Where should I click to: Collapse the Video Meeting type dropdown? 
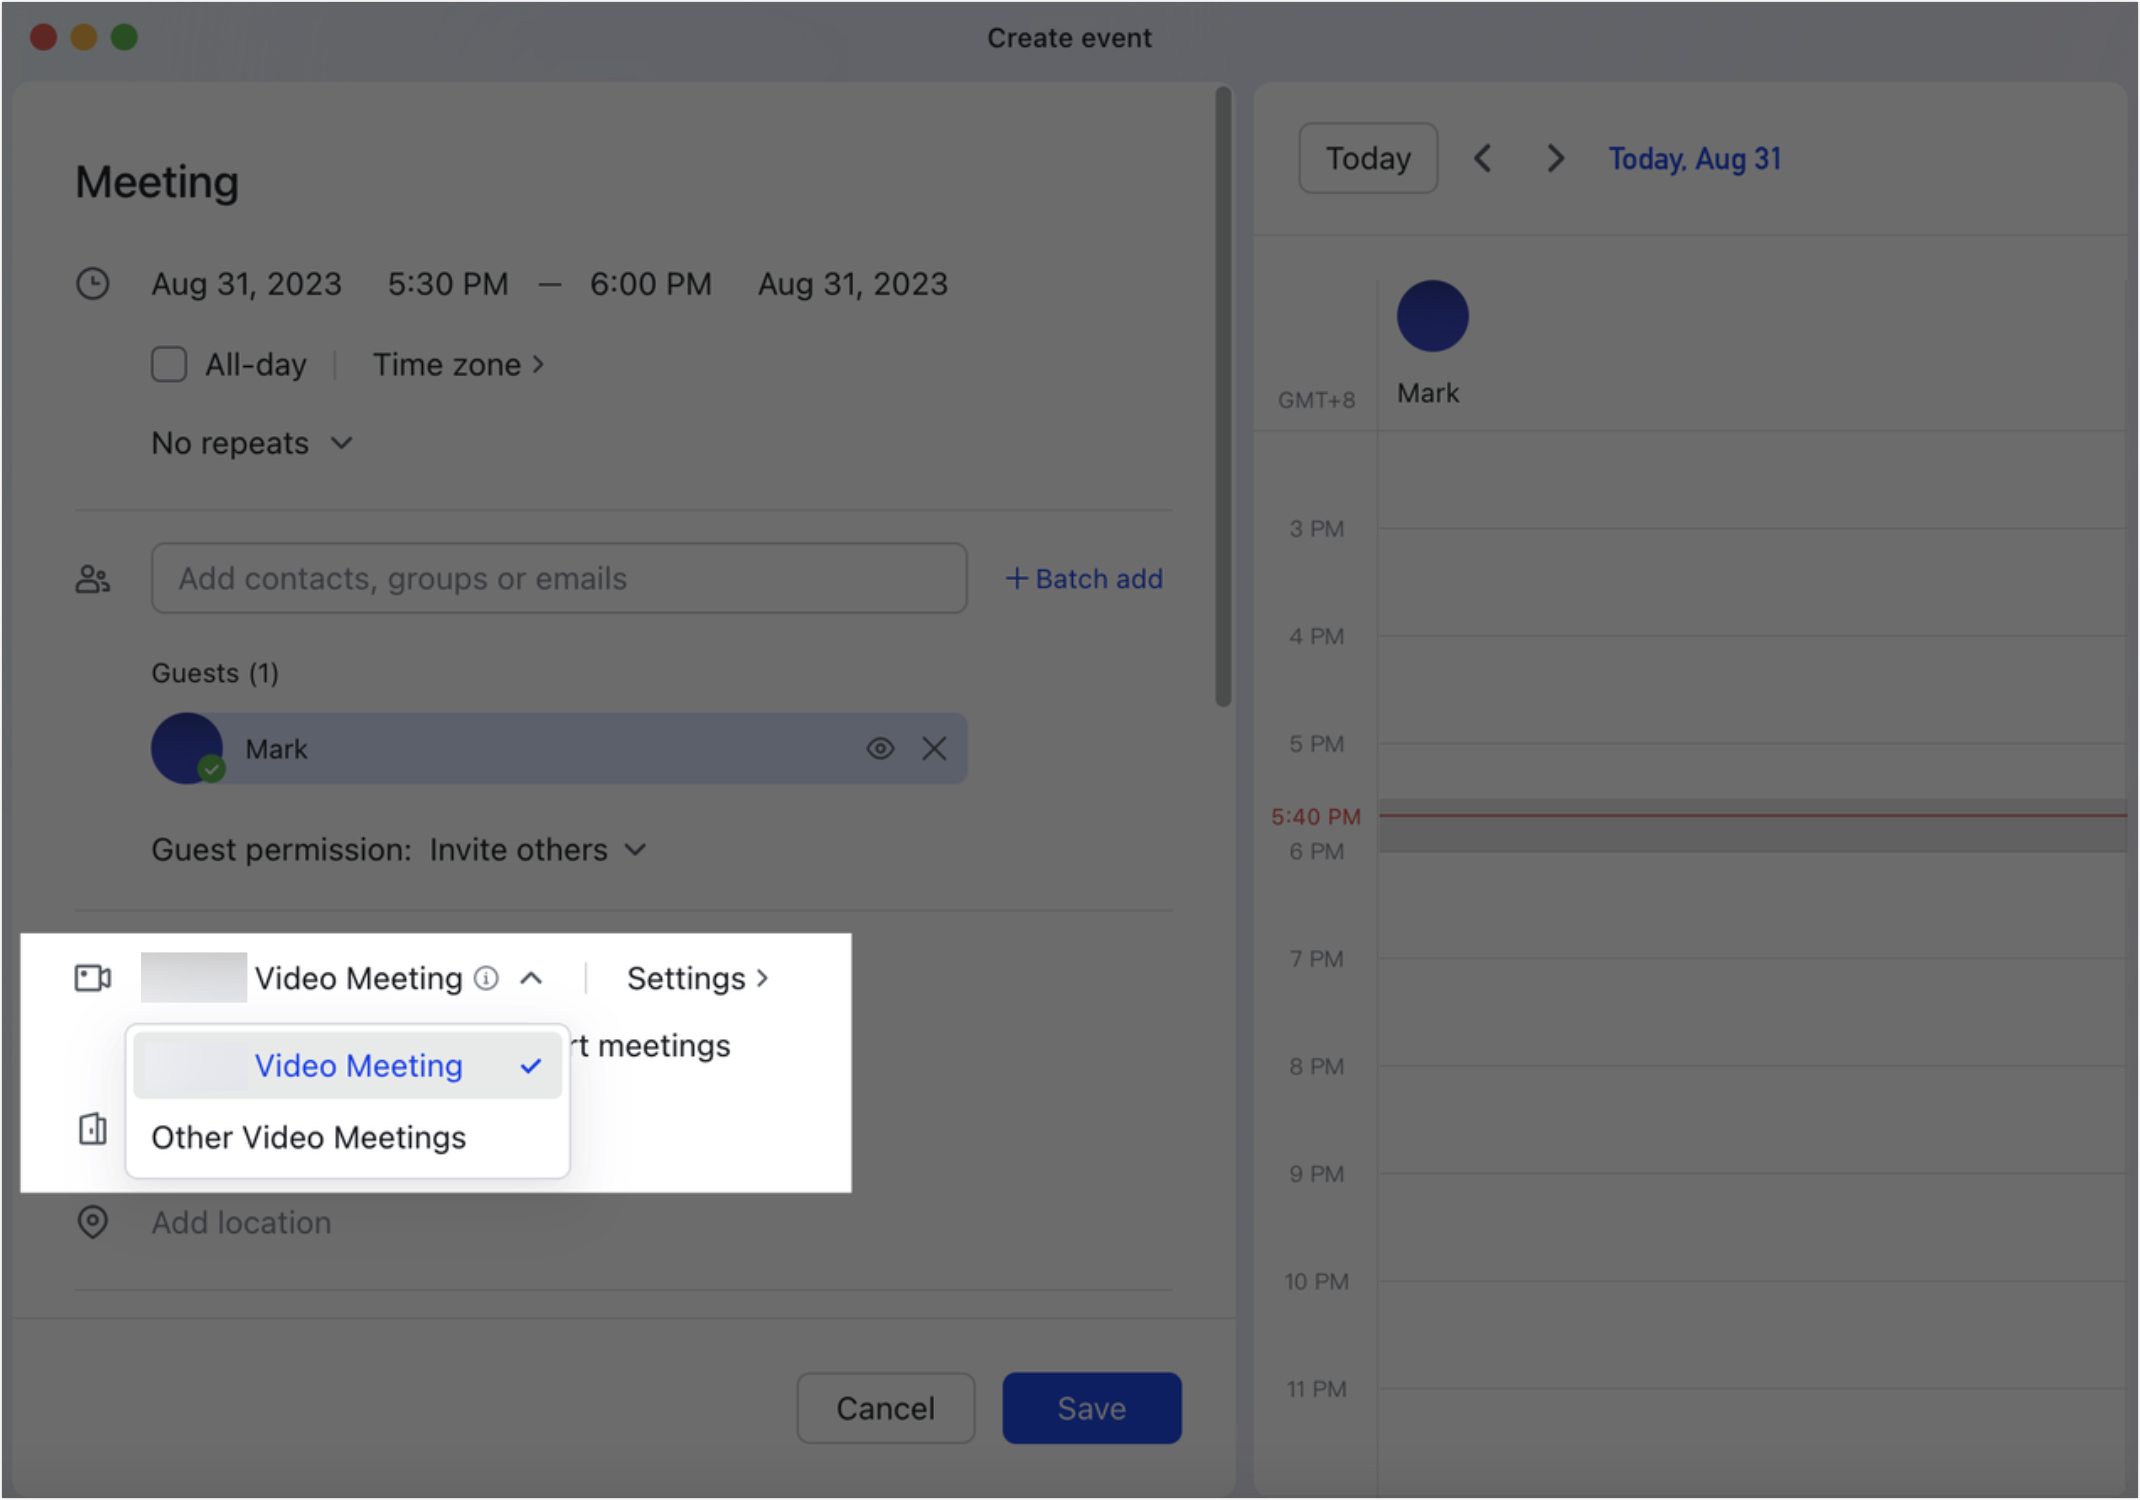pyautogui.click(x=532, y=978)
